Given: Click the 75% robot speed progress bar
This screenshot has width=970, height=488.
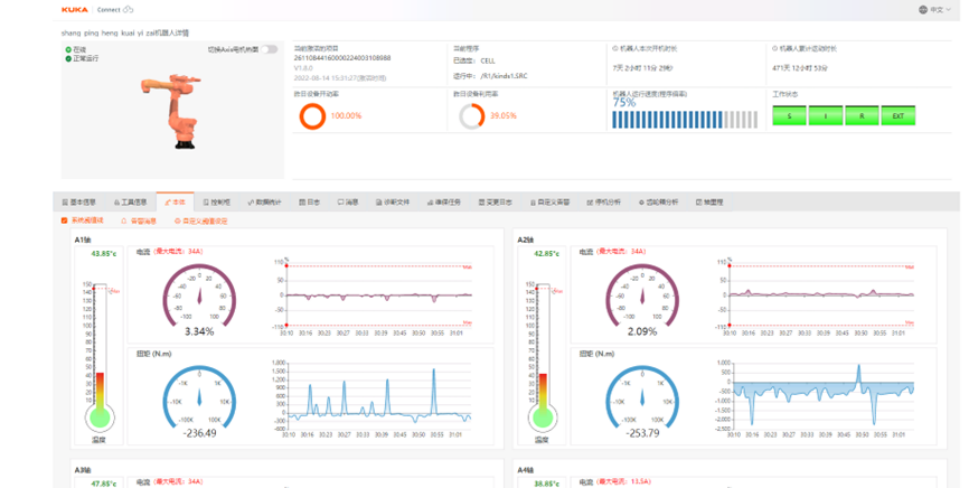Looking at the screenshot, I should pos(685,119).
